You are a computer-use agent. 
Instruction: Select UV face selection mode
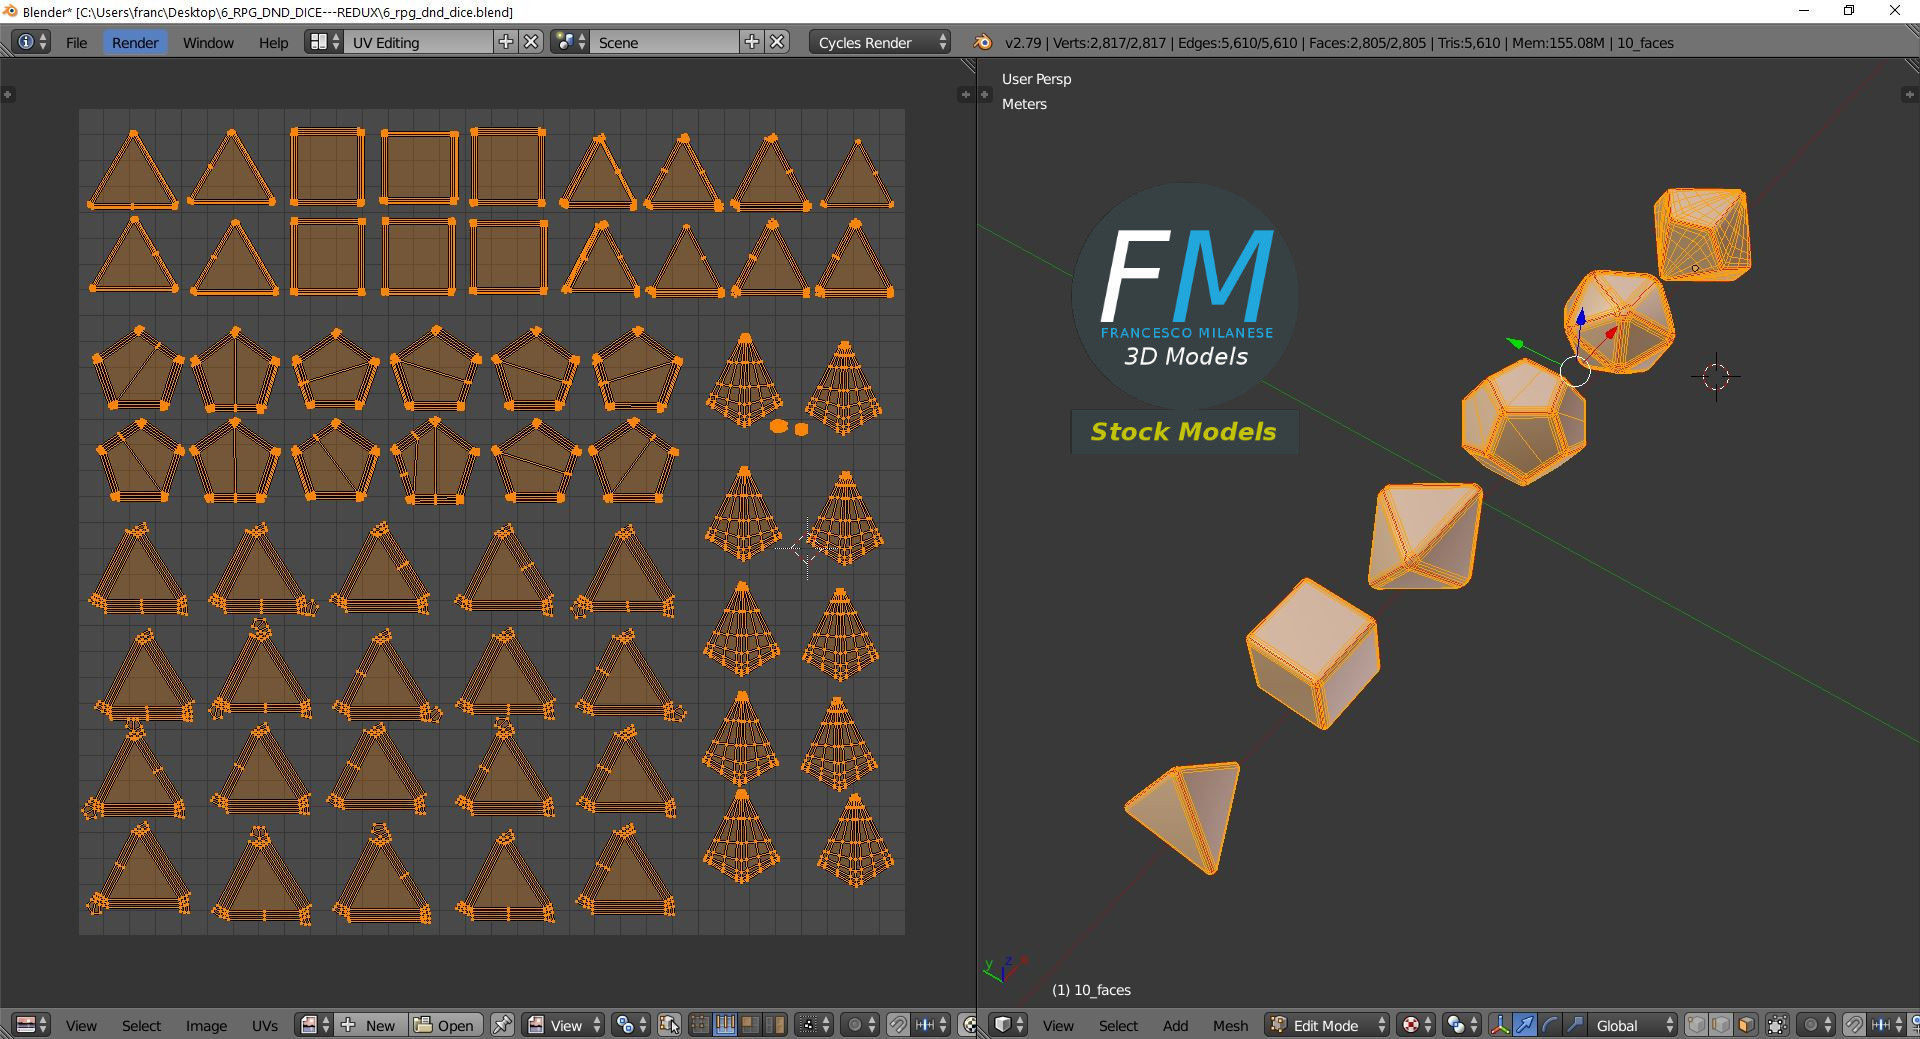(x=750, y=1025)
